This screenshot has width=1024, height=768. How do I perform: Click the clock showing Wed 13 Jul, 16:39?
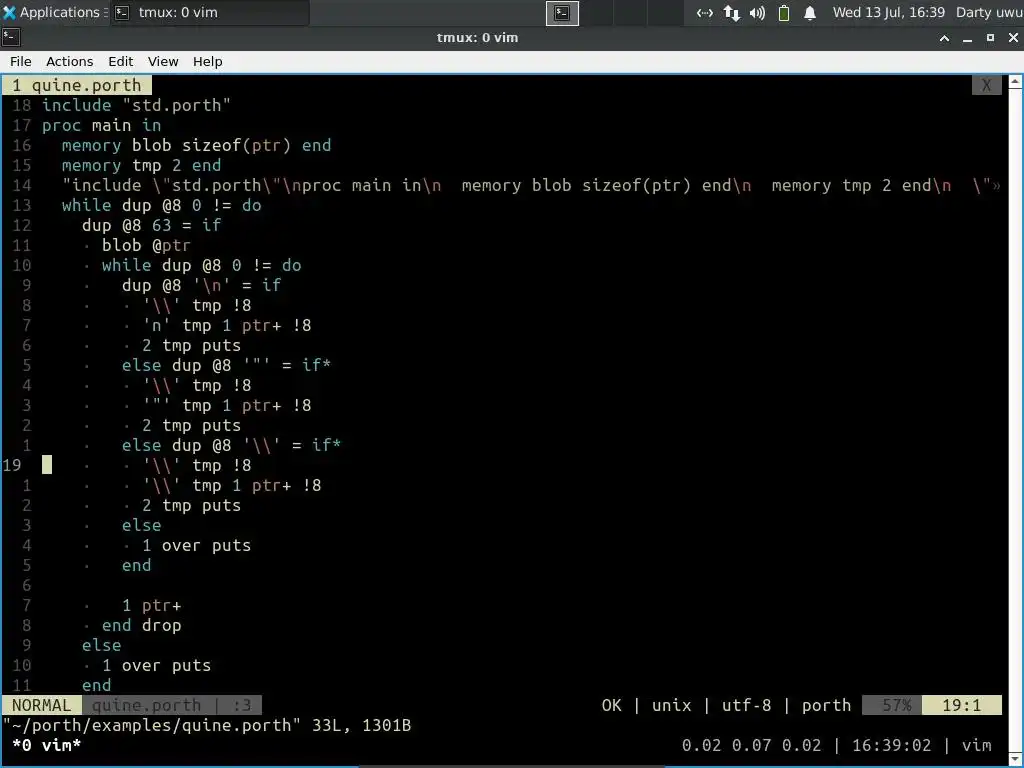tap(889, 12)
